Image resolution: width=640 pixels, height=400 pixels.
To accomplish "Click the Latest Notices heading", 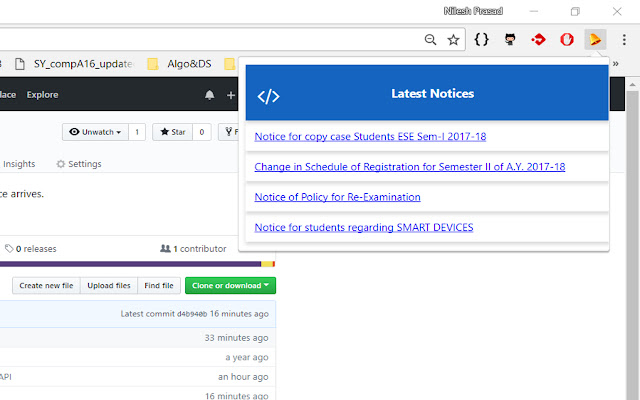I will pos(433,94).
